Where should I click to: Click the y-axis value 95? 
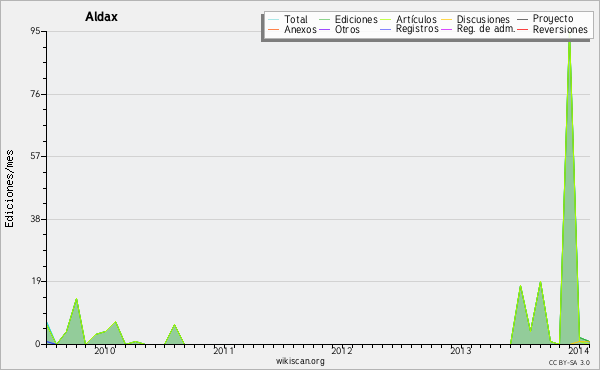pyautogui.click(x=35, y=31)
